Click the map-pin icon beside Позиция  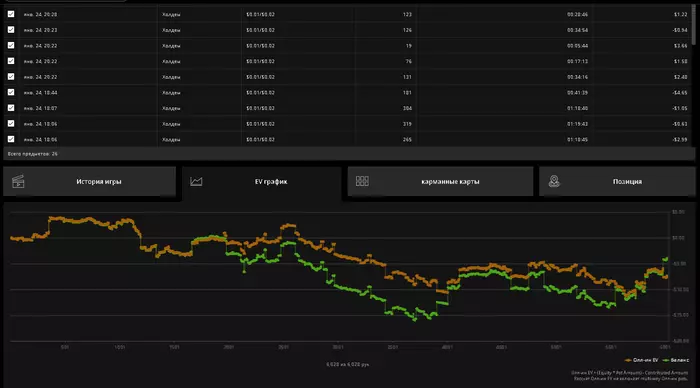(554, 181)
